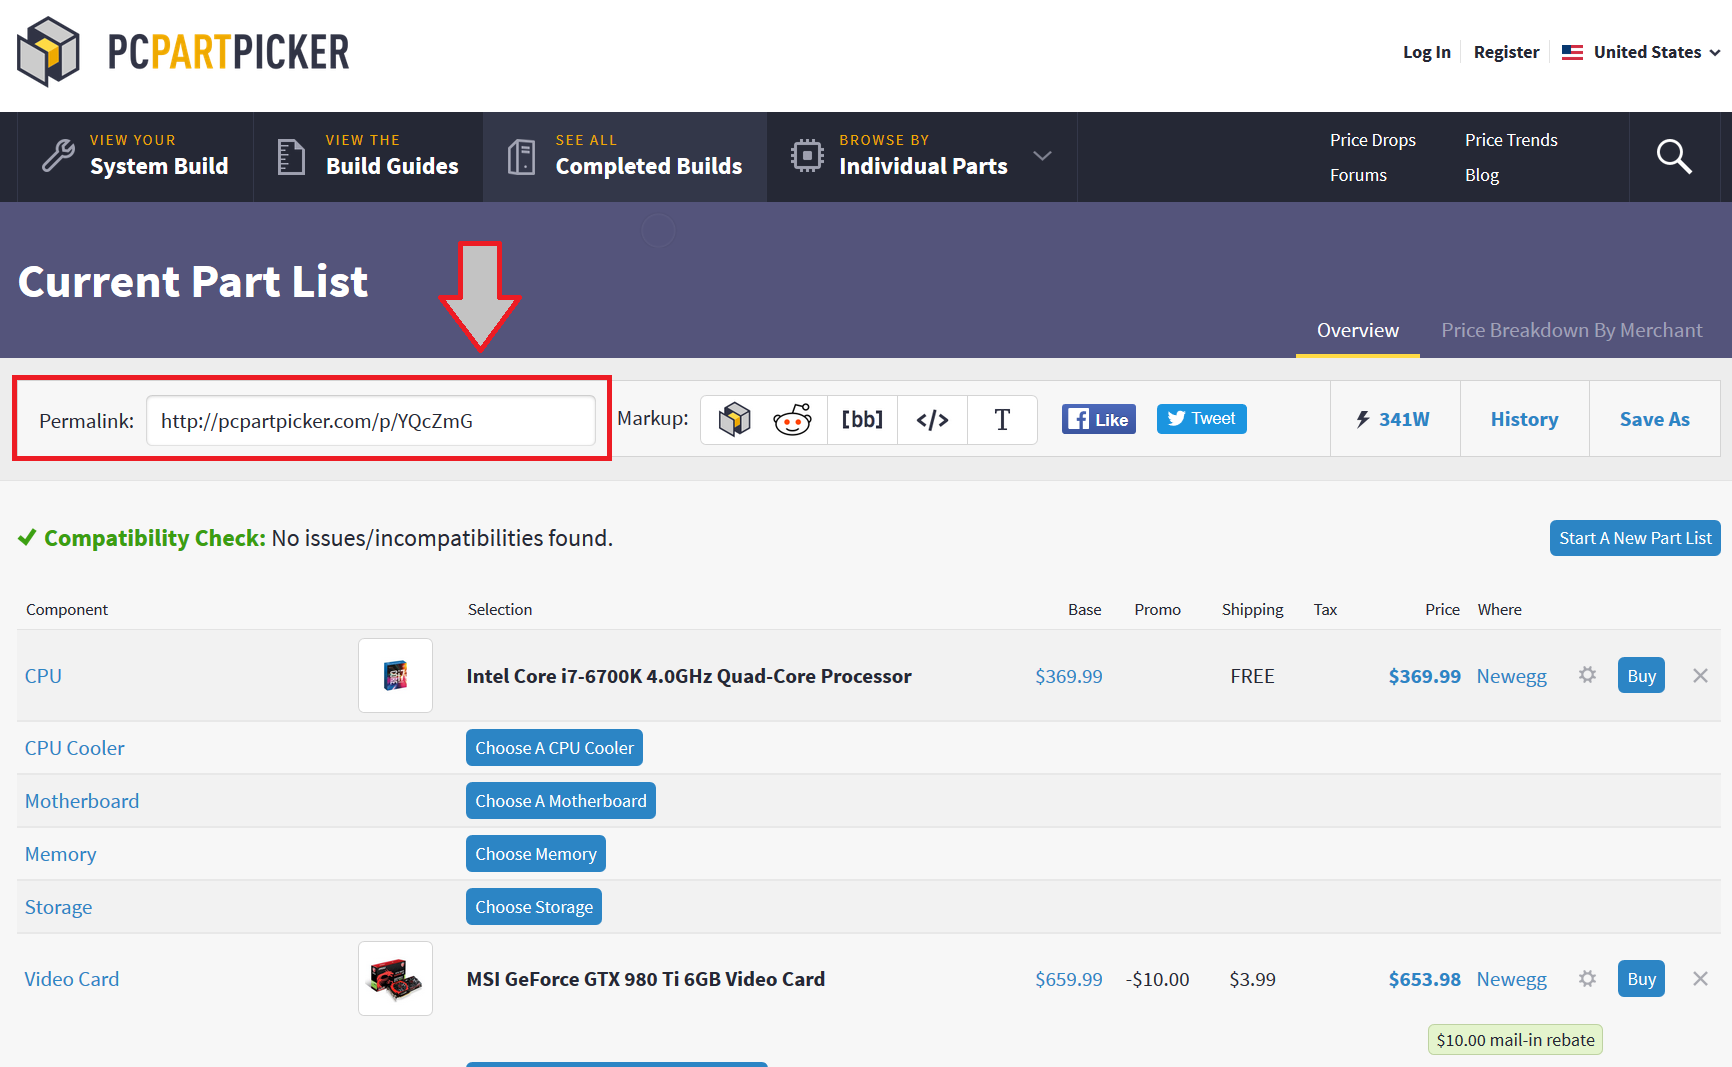Click the MSI GTX 980 Ti thumbnail
The width and height of the screenshot is (1732, 1067).
point(396,978)
